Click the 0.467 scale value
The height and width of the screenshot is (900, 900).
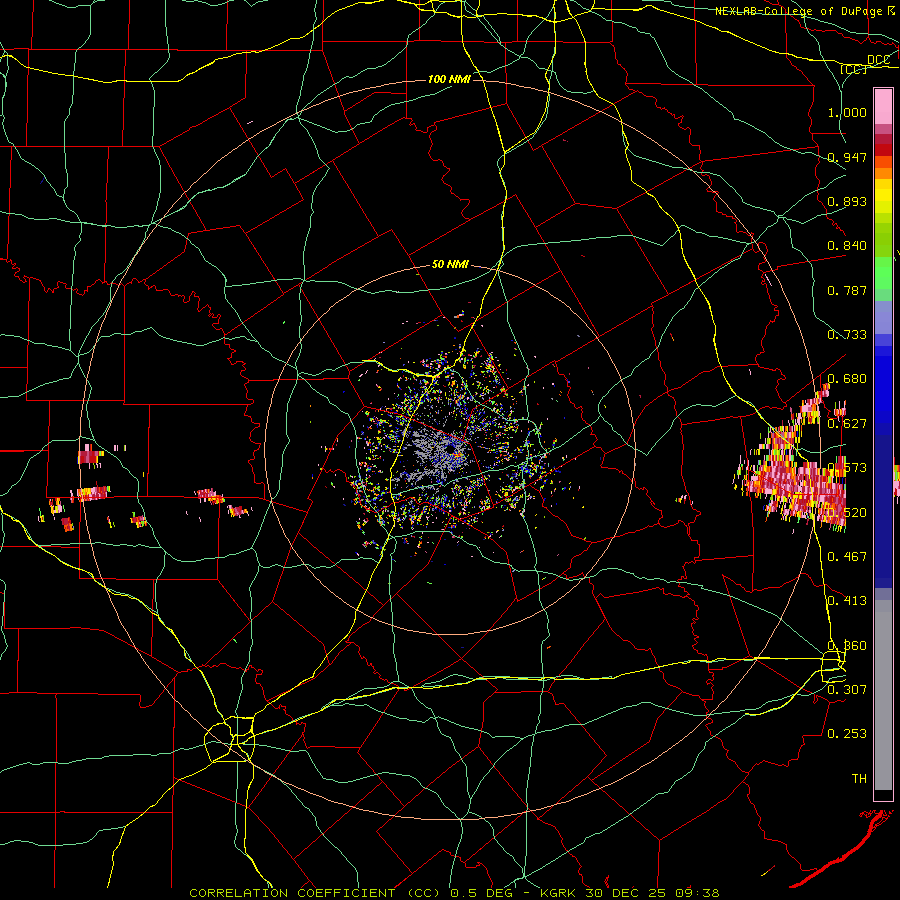847,557
